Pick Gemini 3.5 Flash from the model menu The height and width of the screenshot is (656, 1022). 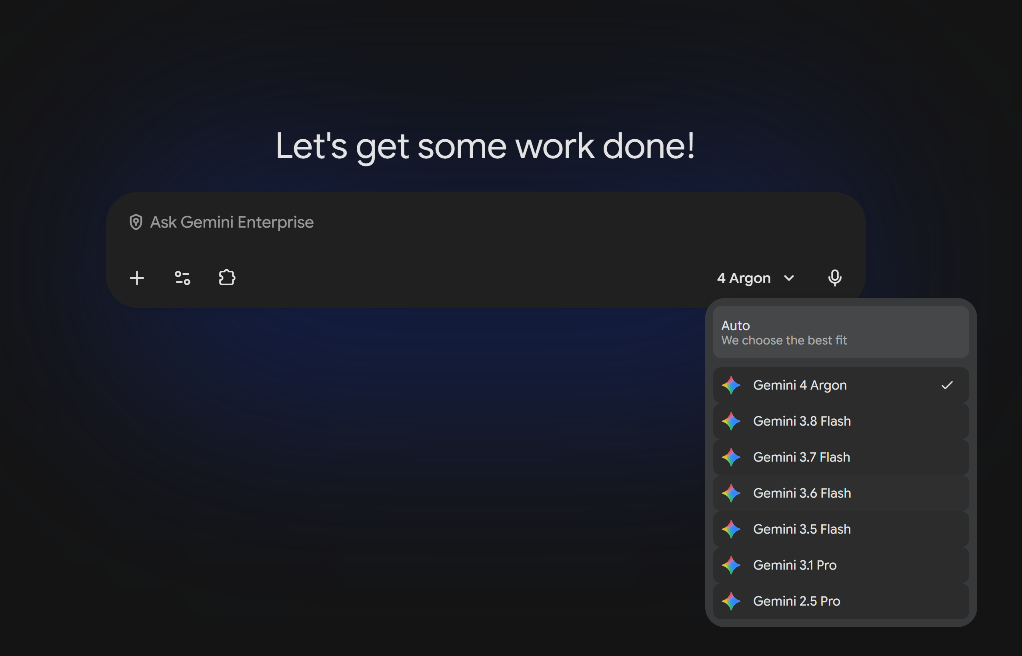(841, 529)
